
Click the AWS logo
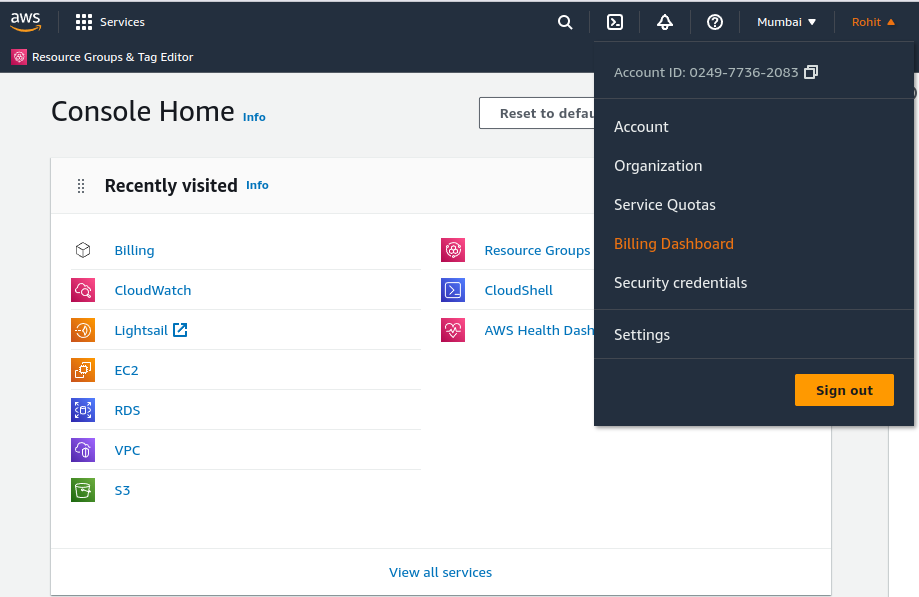tap(26, 22)
